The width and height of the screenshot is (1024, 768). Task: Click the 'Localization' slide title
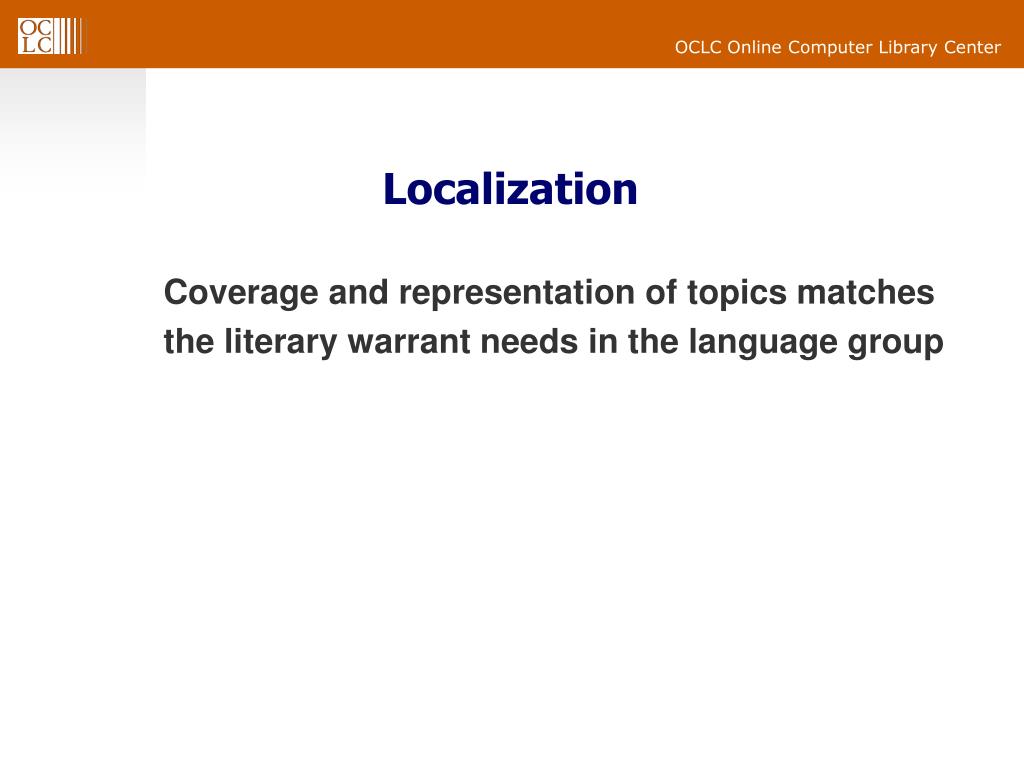pos(510,189)
